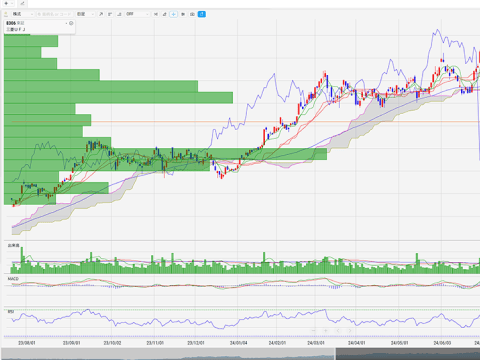Zoom out chart with minus button

pos(313,331)
